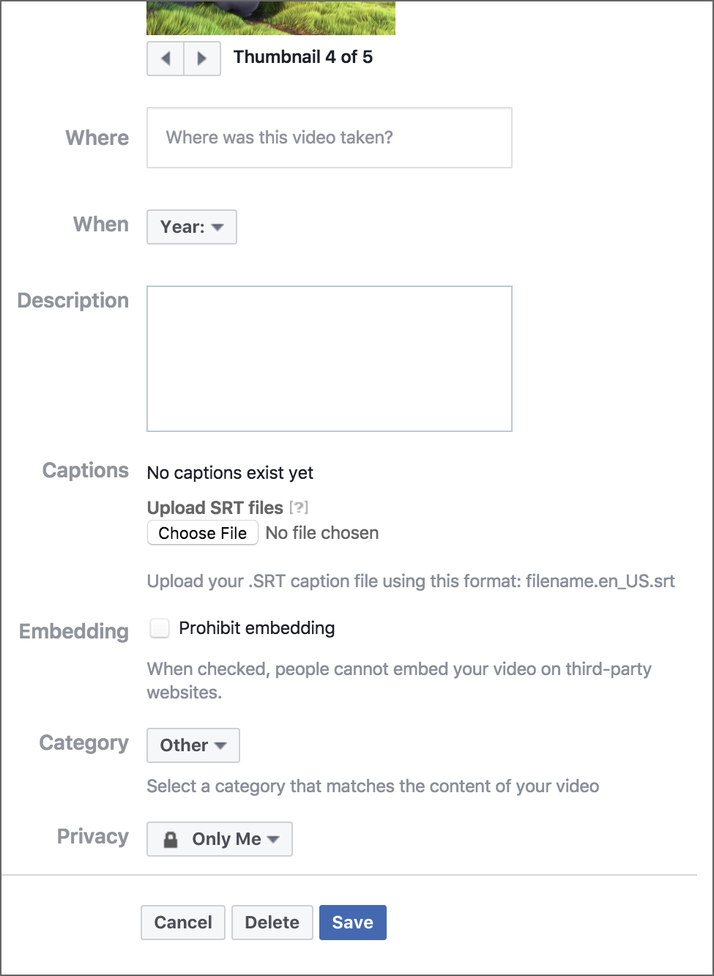Viewport: 714px width, 976px height.
Task: Show the previous video thumbnail
Action: tap(165, 59)
